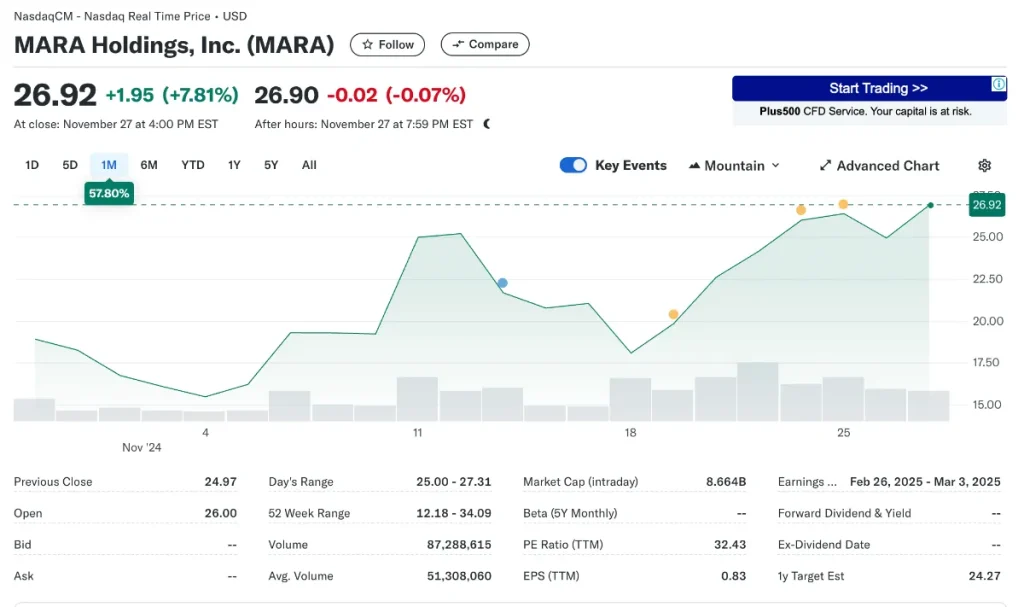
Task: Click the Ask label
Action: click(x=23, y=576)
